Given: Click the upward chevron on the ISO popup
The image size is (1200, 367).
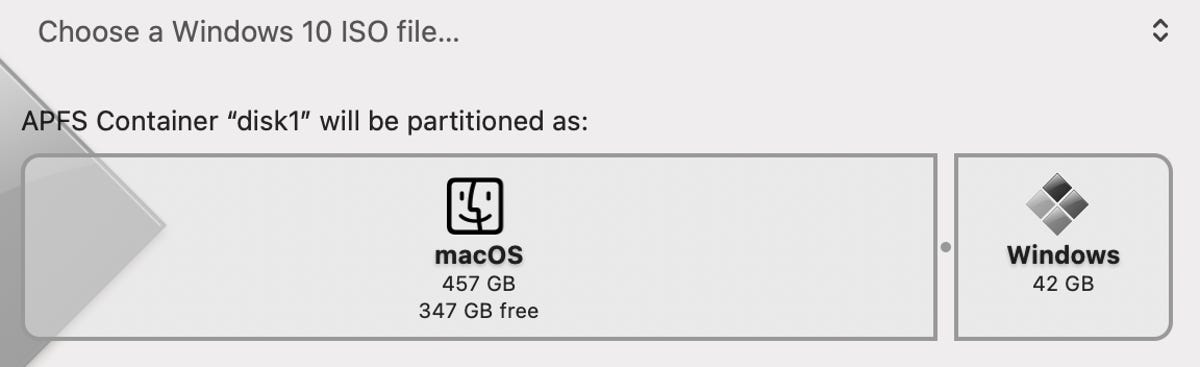Looking at the screenshot, I should click(1160, 23).
